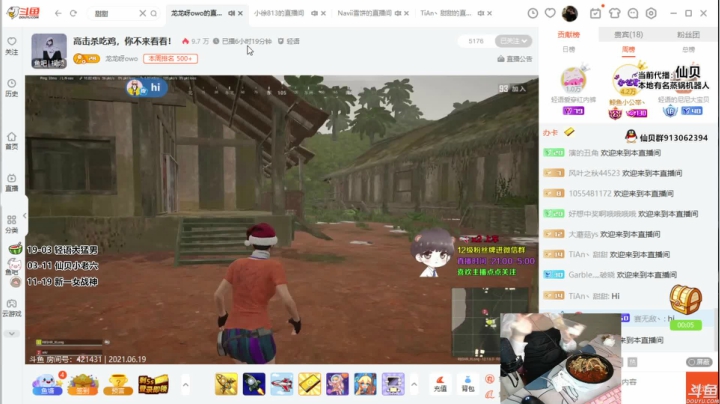Switch to the 周榜 weekly ranking

[628, 49]
